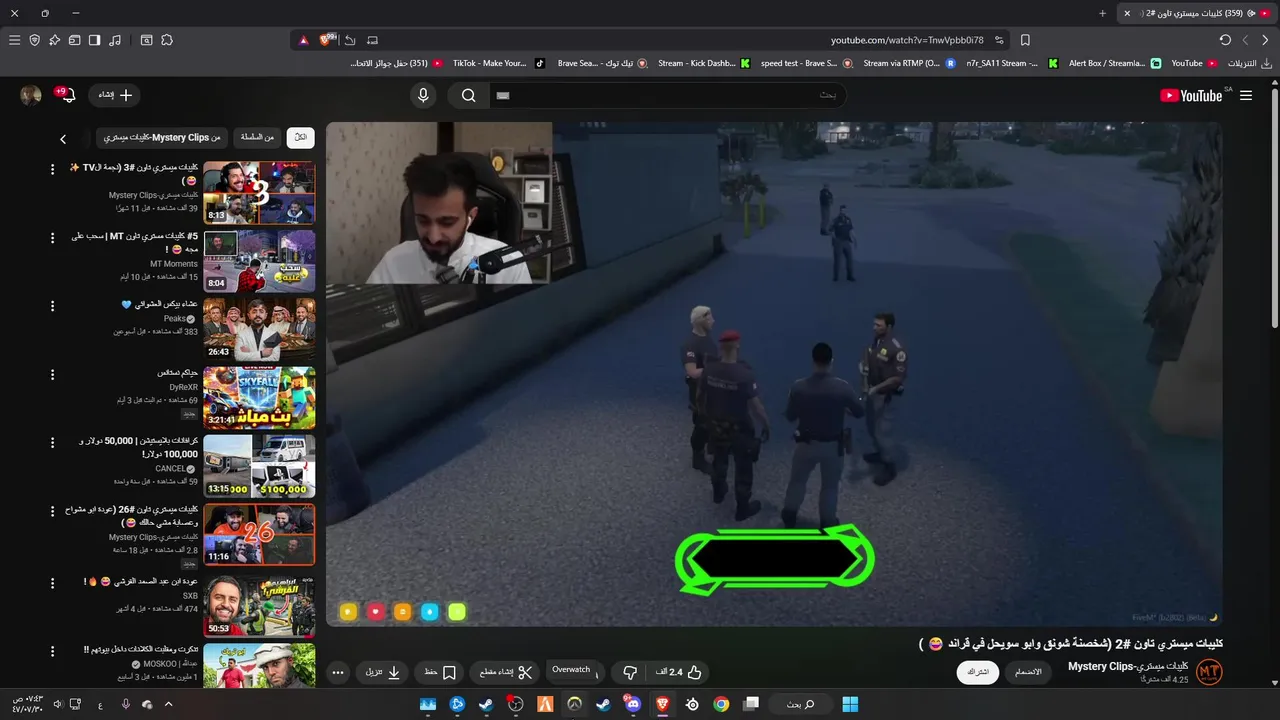Viewport: 1280px width, 720px height.
Task: Click the Brave Rewards triangle icon
Action: pos(303,40)
